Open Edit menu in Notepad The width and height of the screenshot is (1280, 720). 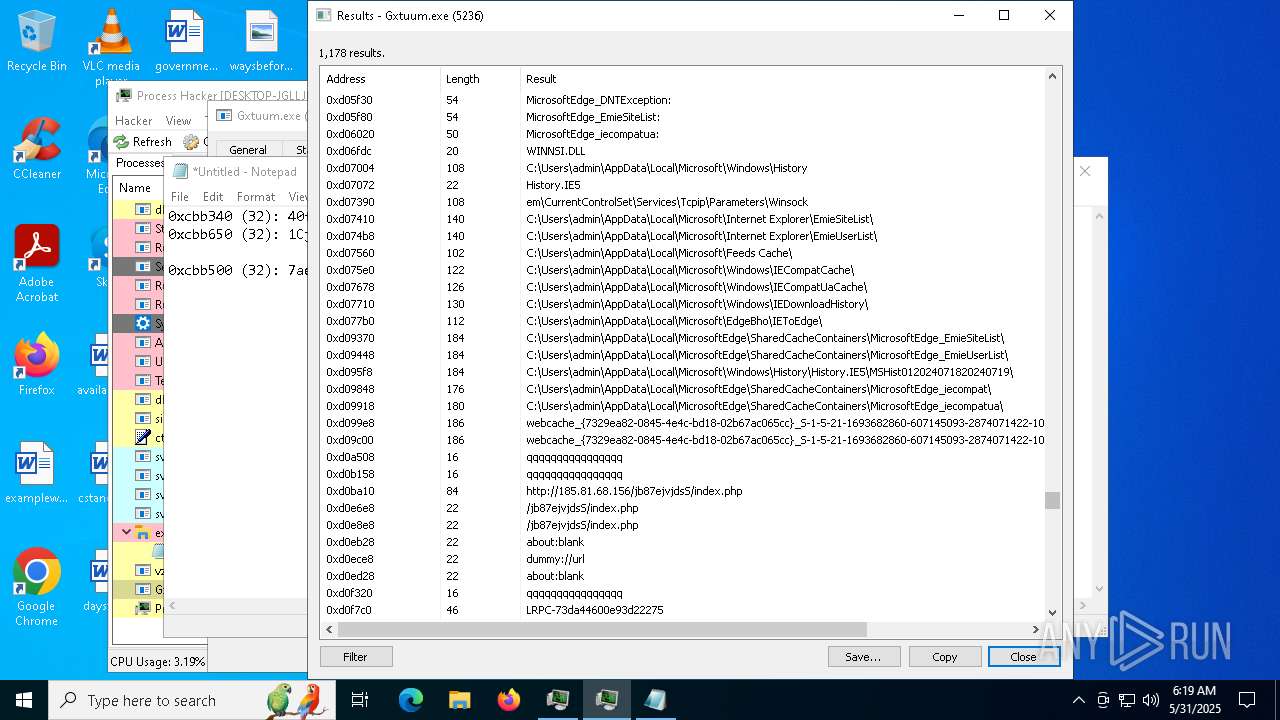213,197
